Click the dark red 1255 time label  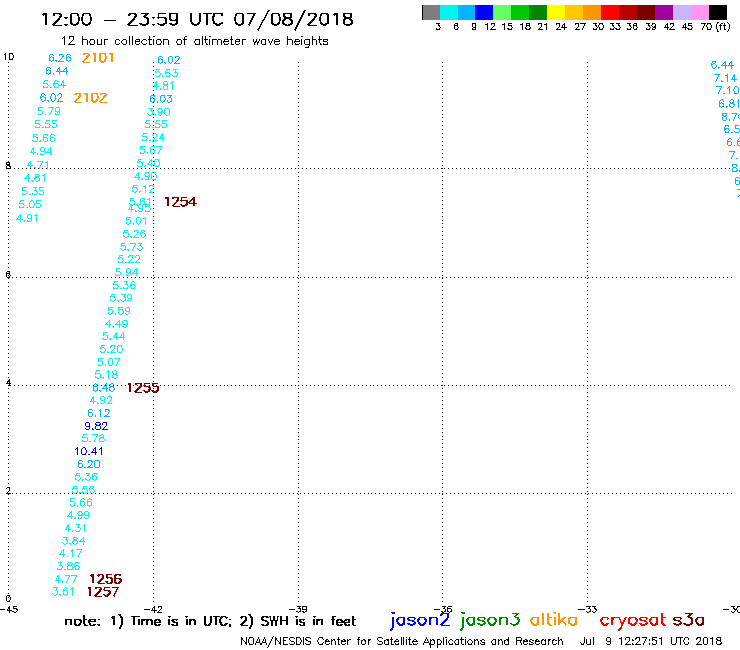(143, 388)
